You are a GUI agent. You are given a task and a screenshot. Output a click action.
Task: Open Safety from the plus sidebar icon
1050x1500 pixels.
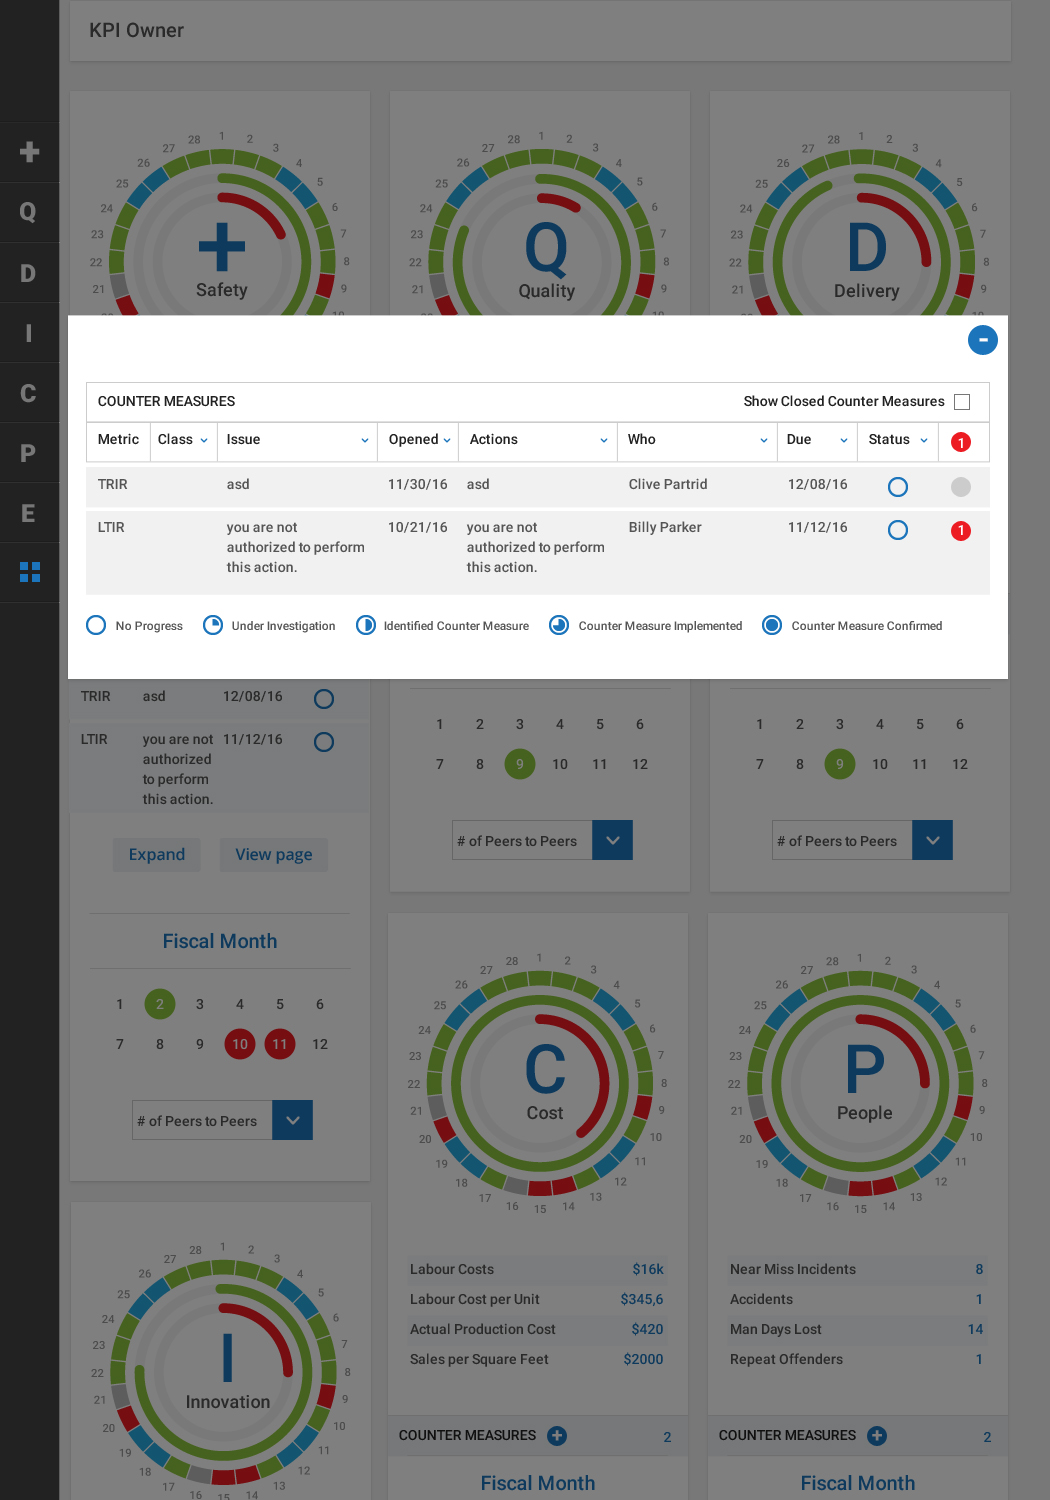[29, 152]
